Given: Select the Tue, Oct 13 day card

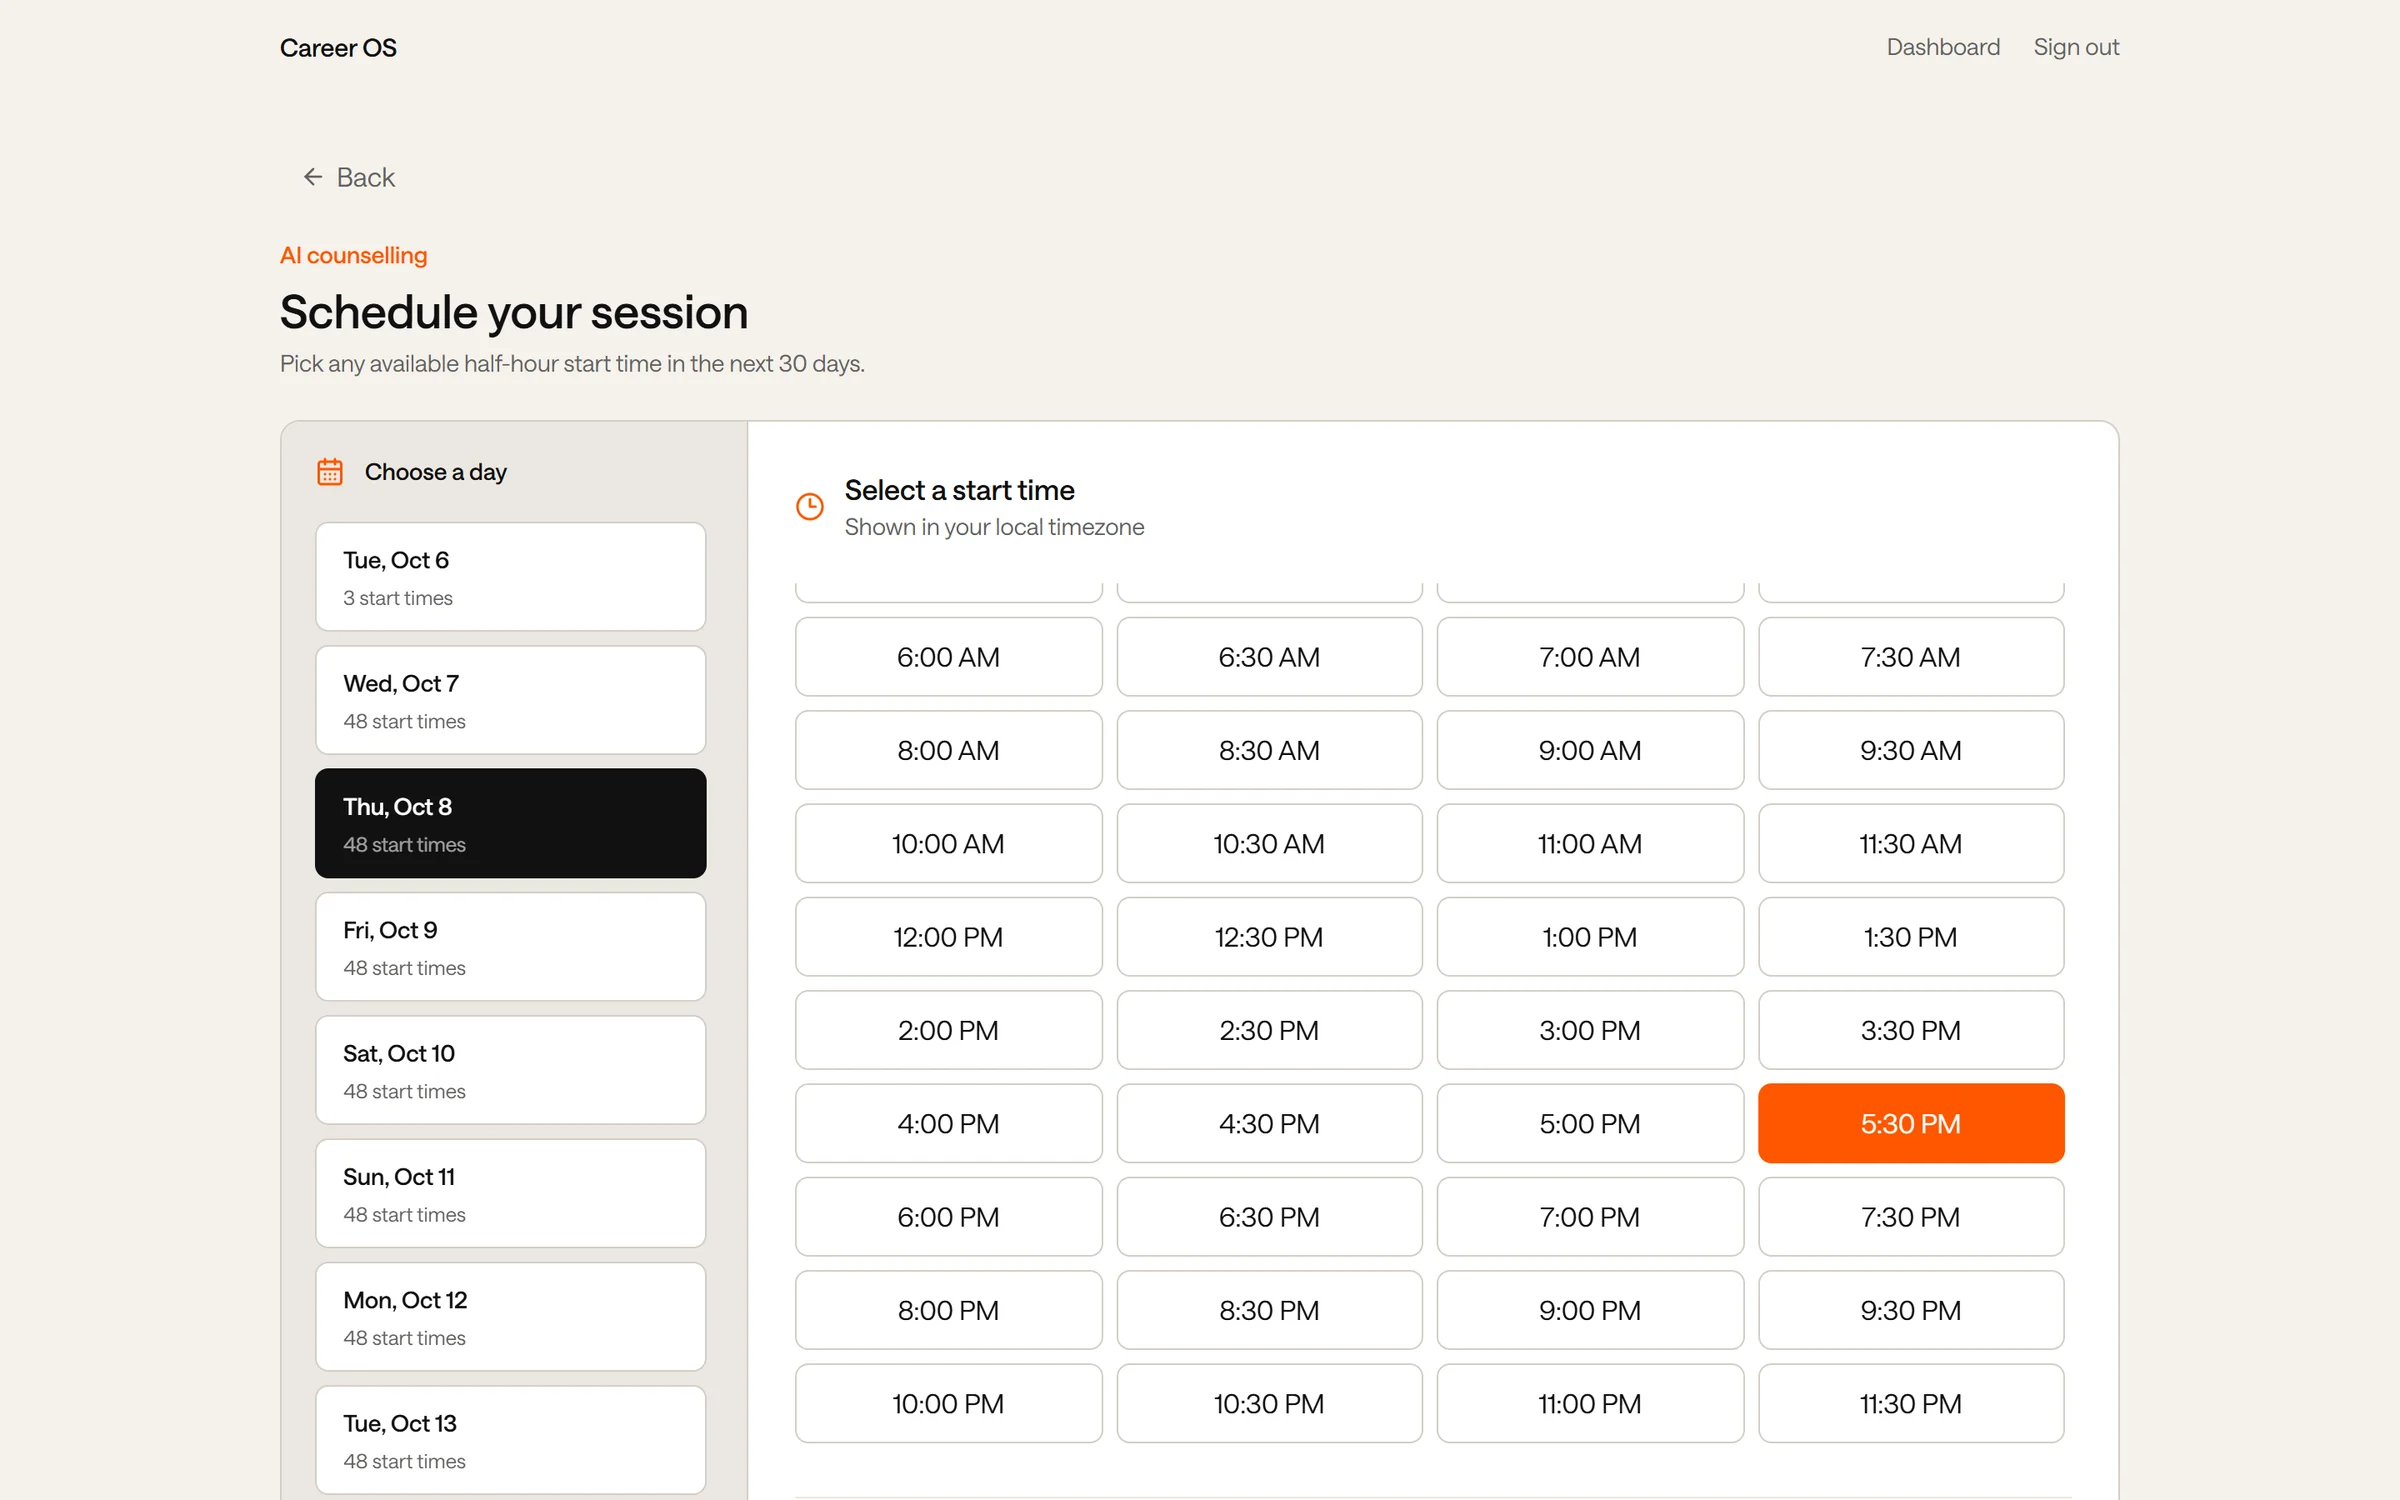Looking at the screenshot, I should click(511, 1440).
